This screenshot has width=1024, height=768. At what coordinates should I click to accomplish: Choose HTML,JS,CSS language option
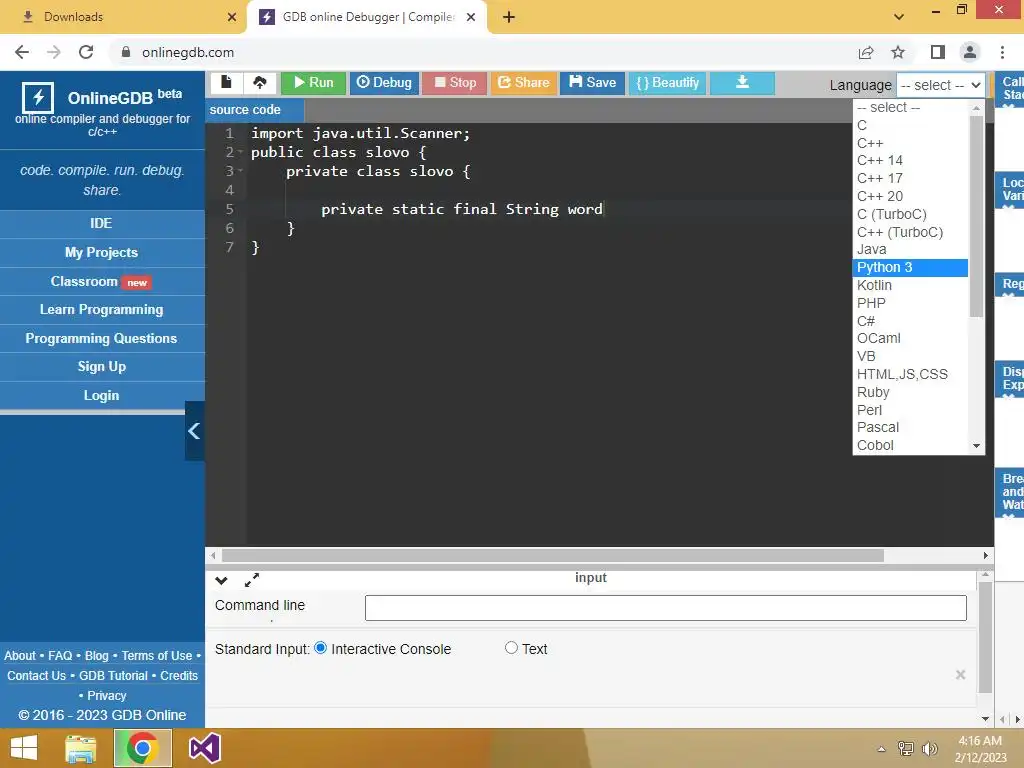tap(910, 374)
